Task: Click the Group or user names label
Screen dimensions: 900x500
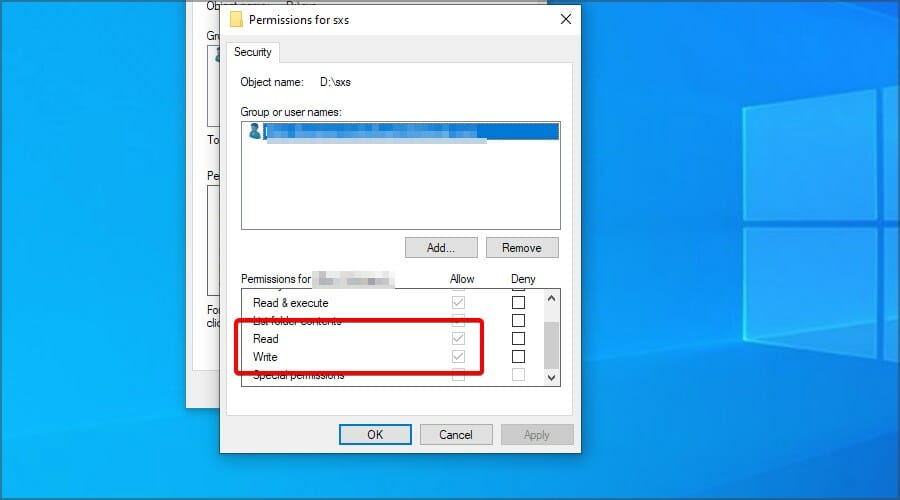Action: pos(291,112)
